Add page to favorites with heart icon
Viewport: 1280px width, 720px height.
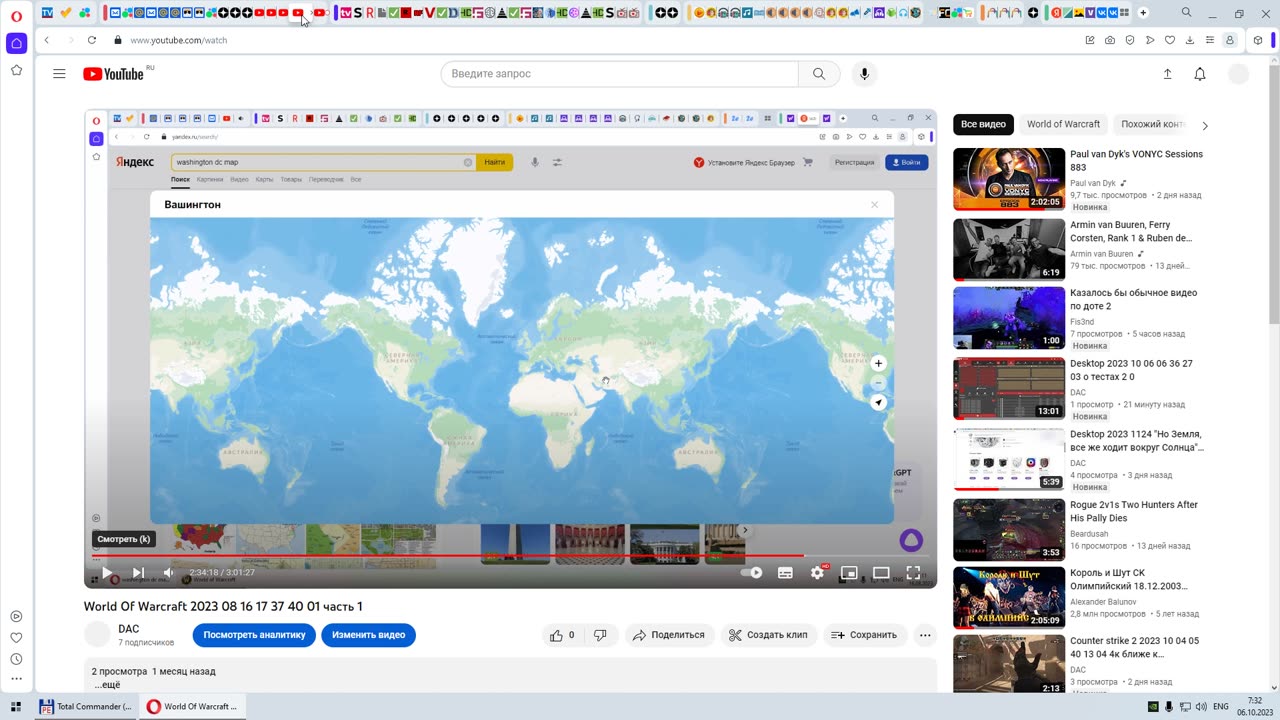[1170, 40]
